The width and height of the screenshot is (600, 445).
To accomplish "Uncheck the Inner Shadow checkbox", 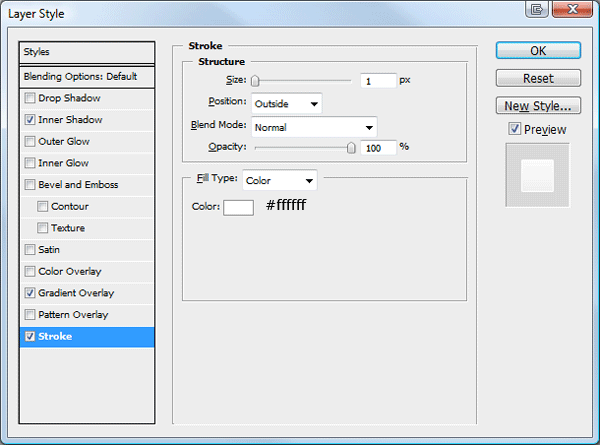I will pyautogui.click(x=30, y=120).
